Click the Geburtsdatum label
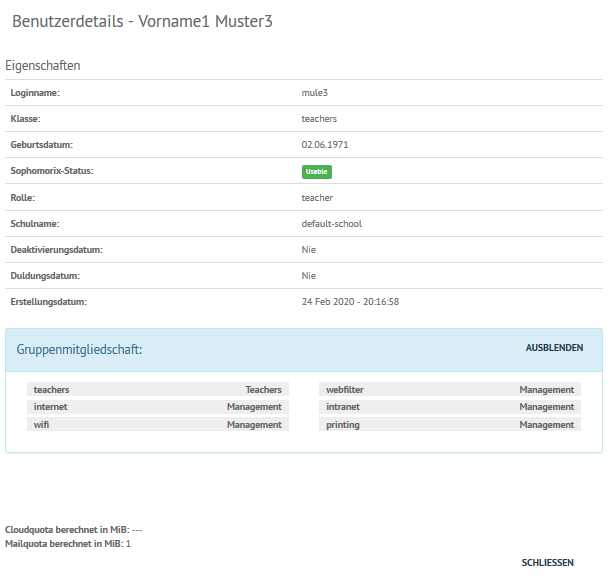The height and width of the screenshot is (581, 610). coord(42,145)
